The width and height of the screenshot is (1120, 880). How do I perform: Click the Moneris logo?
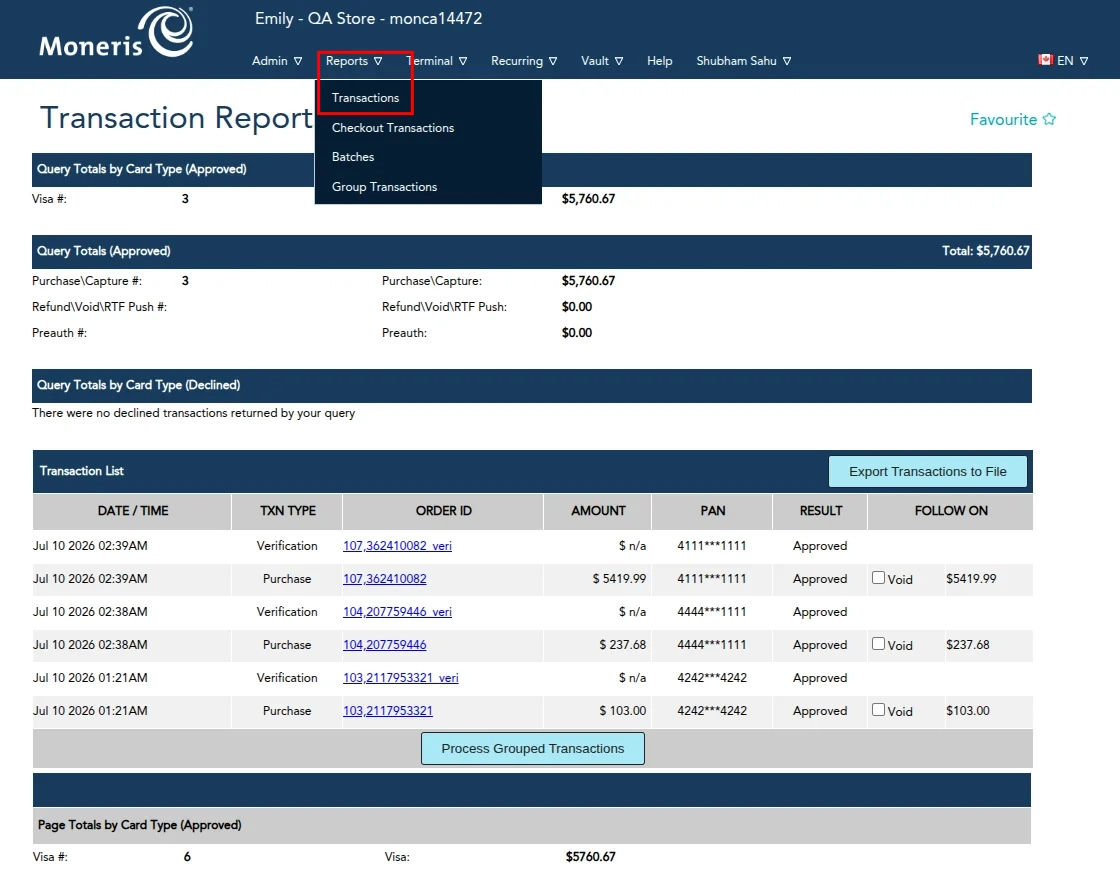(x=116, y=32)
